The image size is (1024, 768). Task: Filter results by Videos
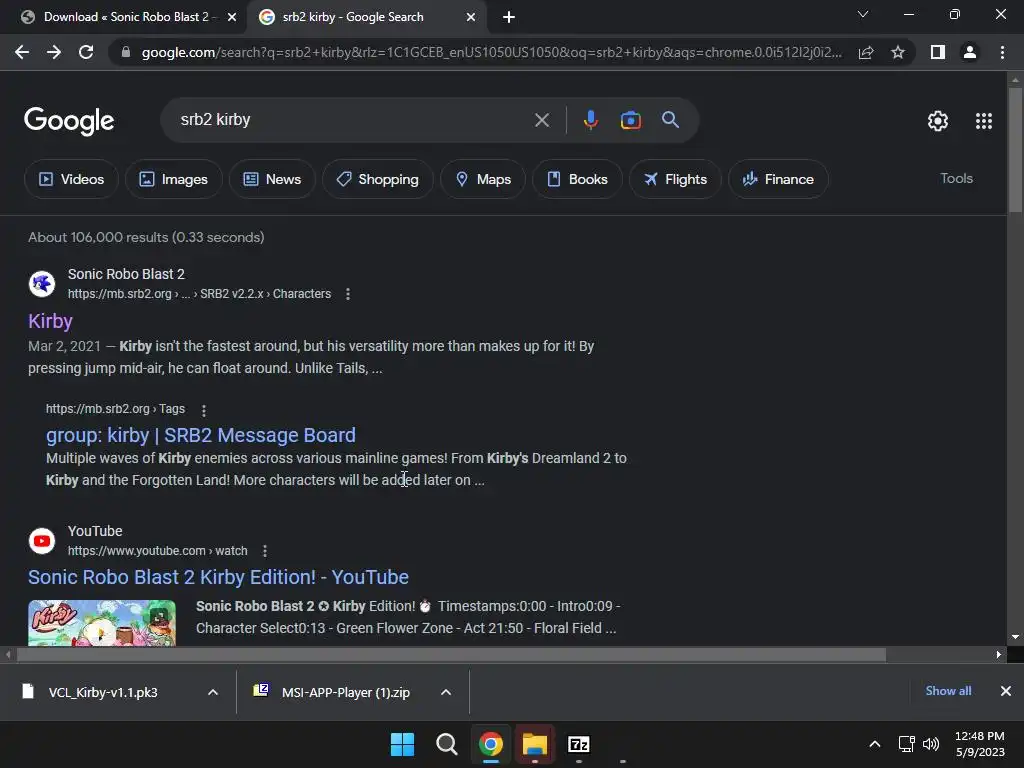pos(71,179)
